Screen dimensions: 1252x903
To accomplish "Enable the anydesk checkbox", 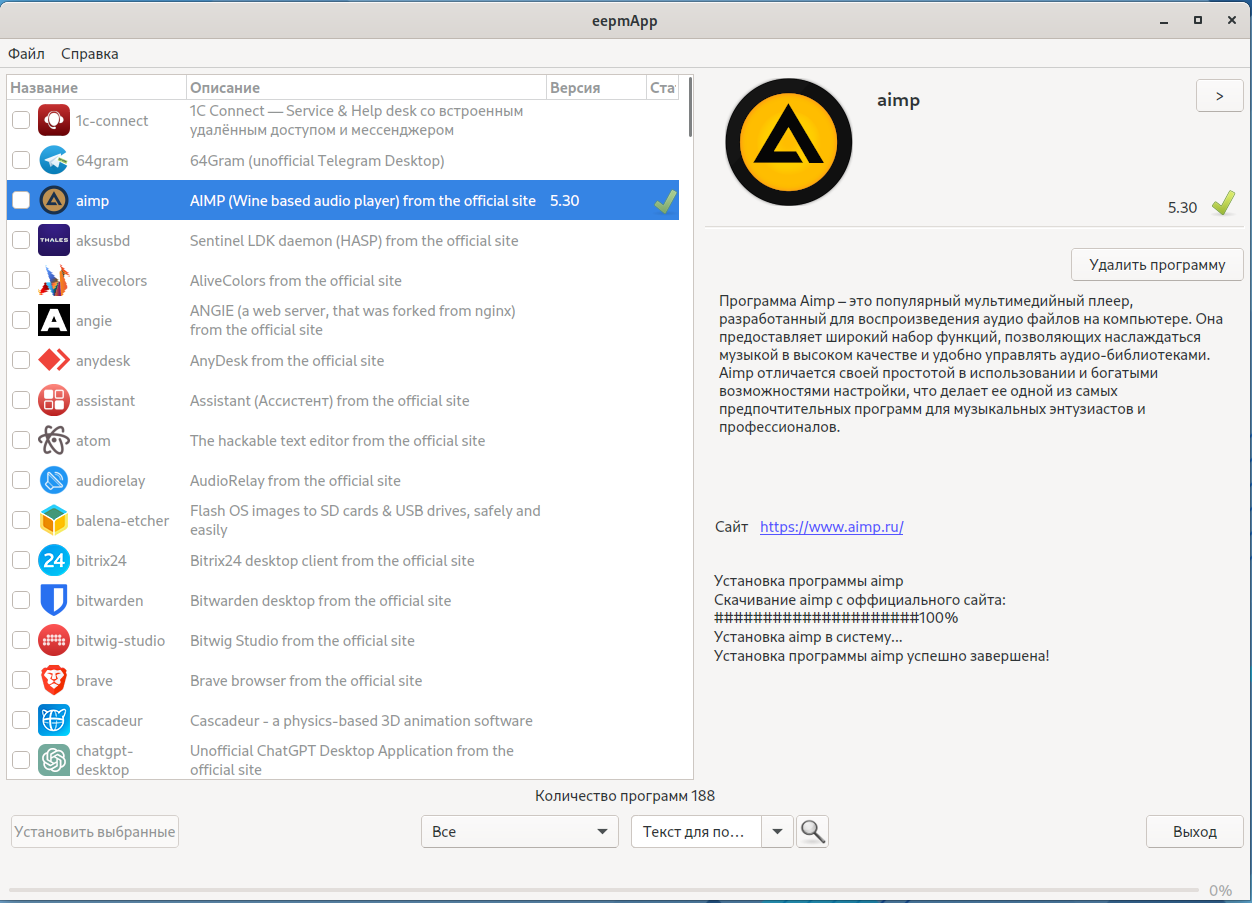I will (21, 360).
